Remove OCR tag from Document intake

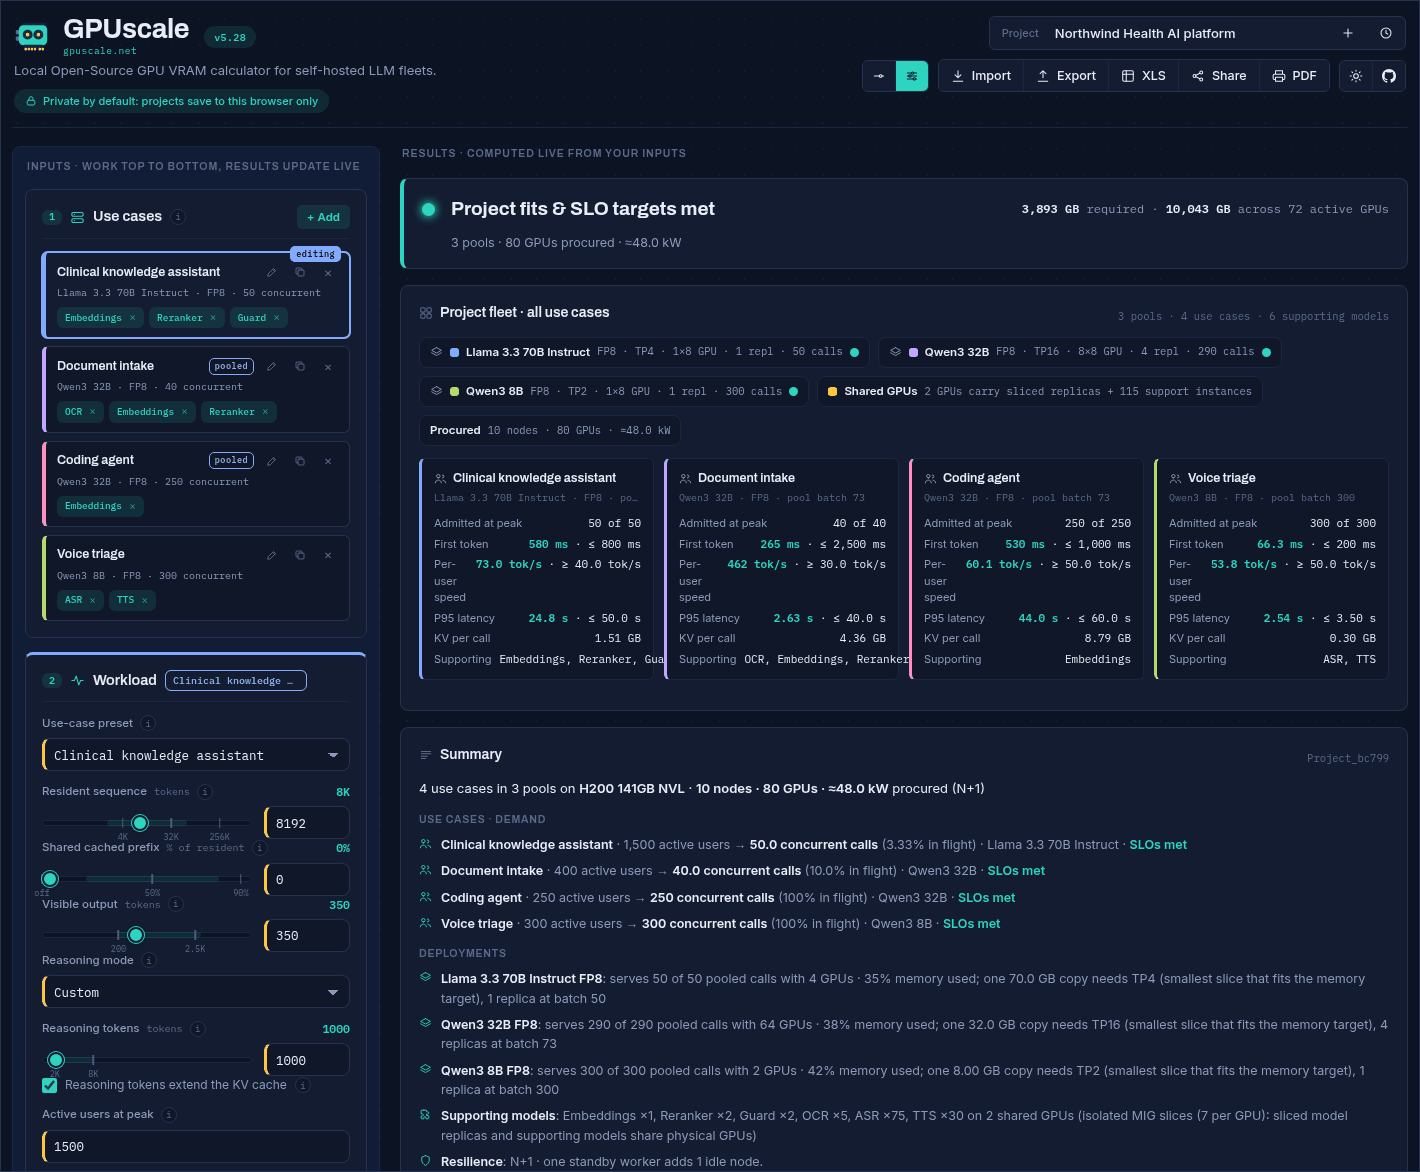pos(93,412)
